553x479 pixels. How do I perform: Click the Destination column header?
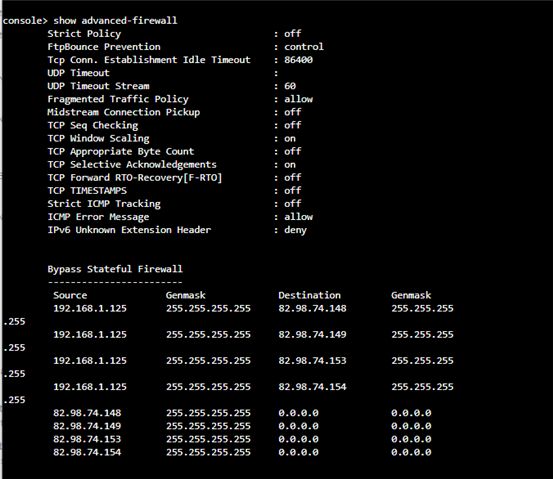(x=309, y=295)
